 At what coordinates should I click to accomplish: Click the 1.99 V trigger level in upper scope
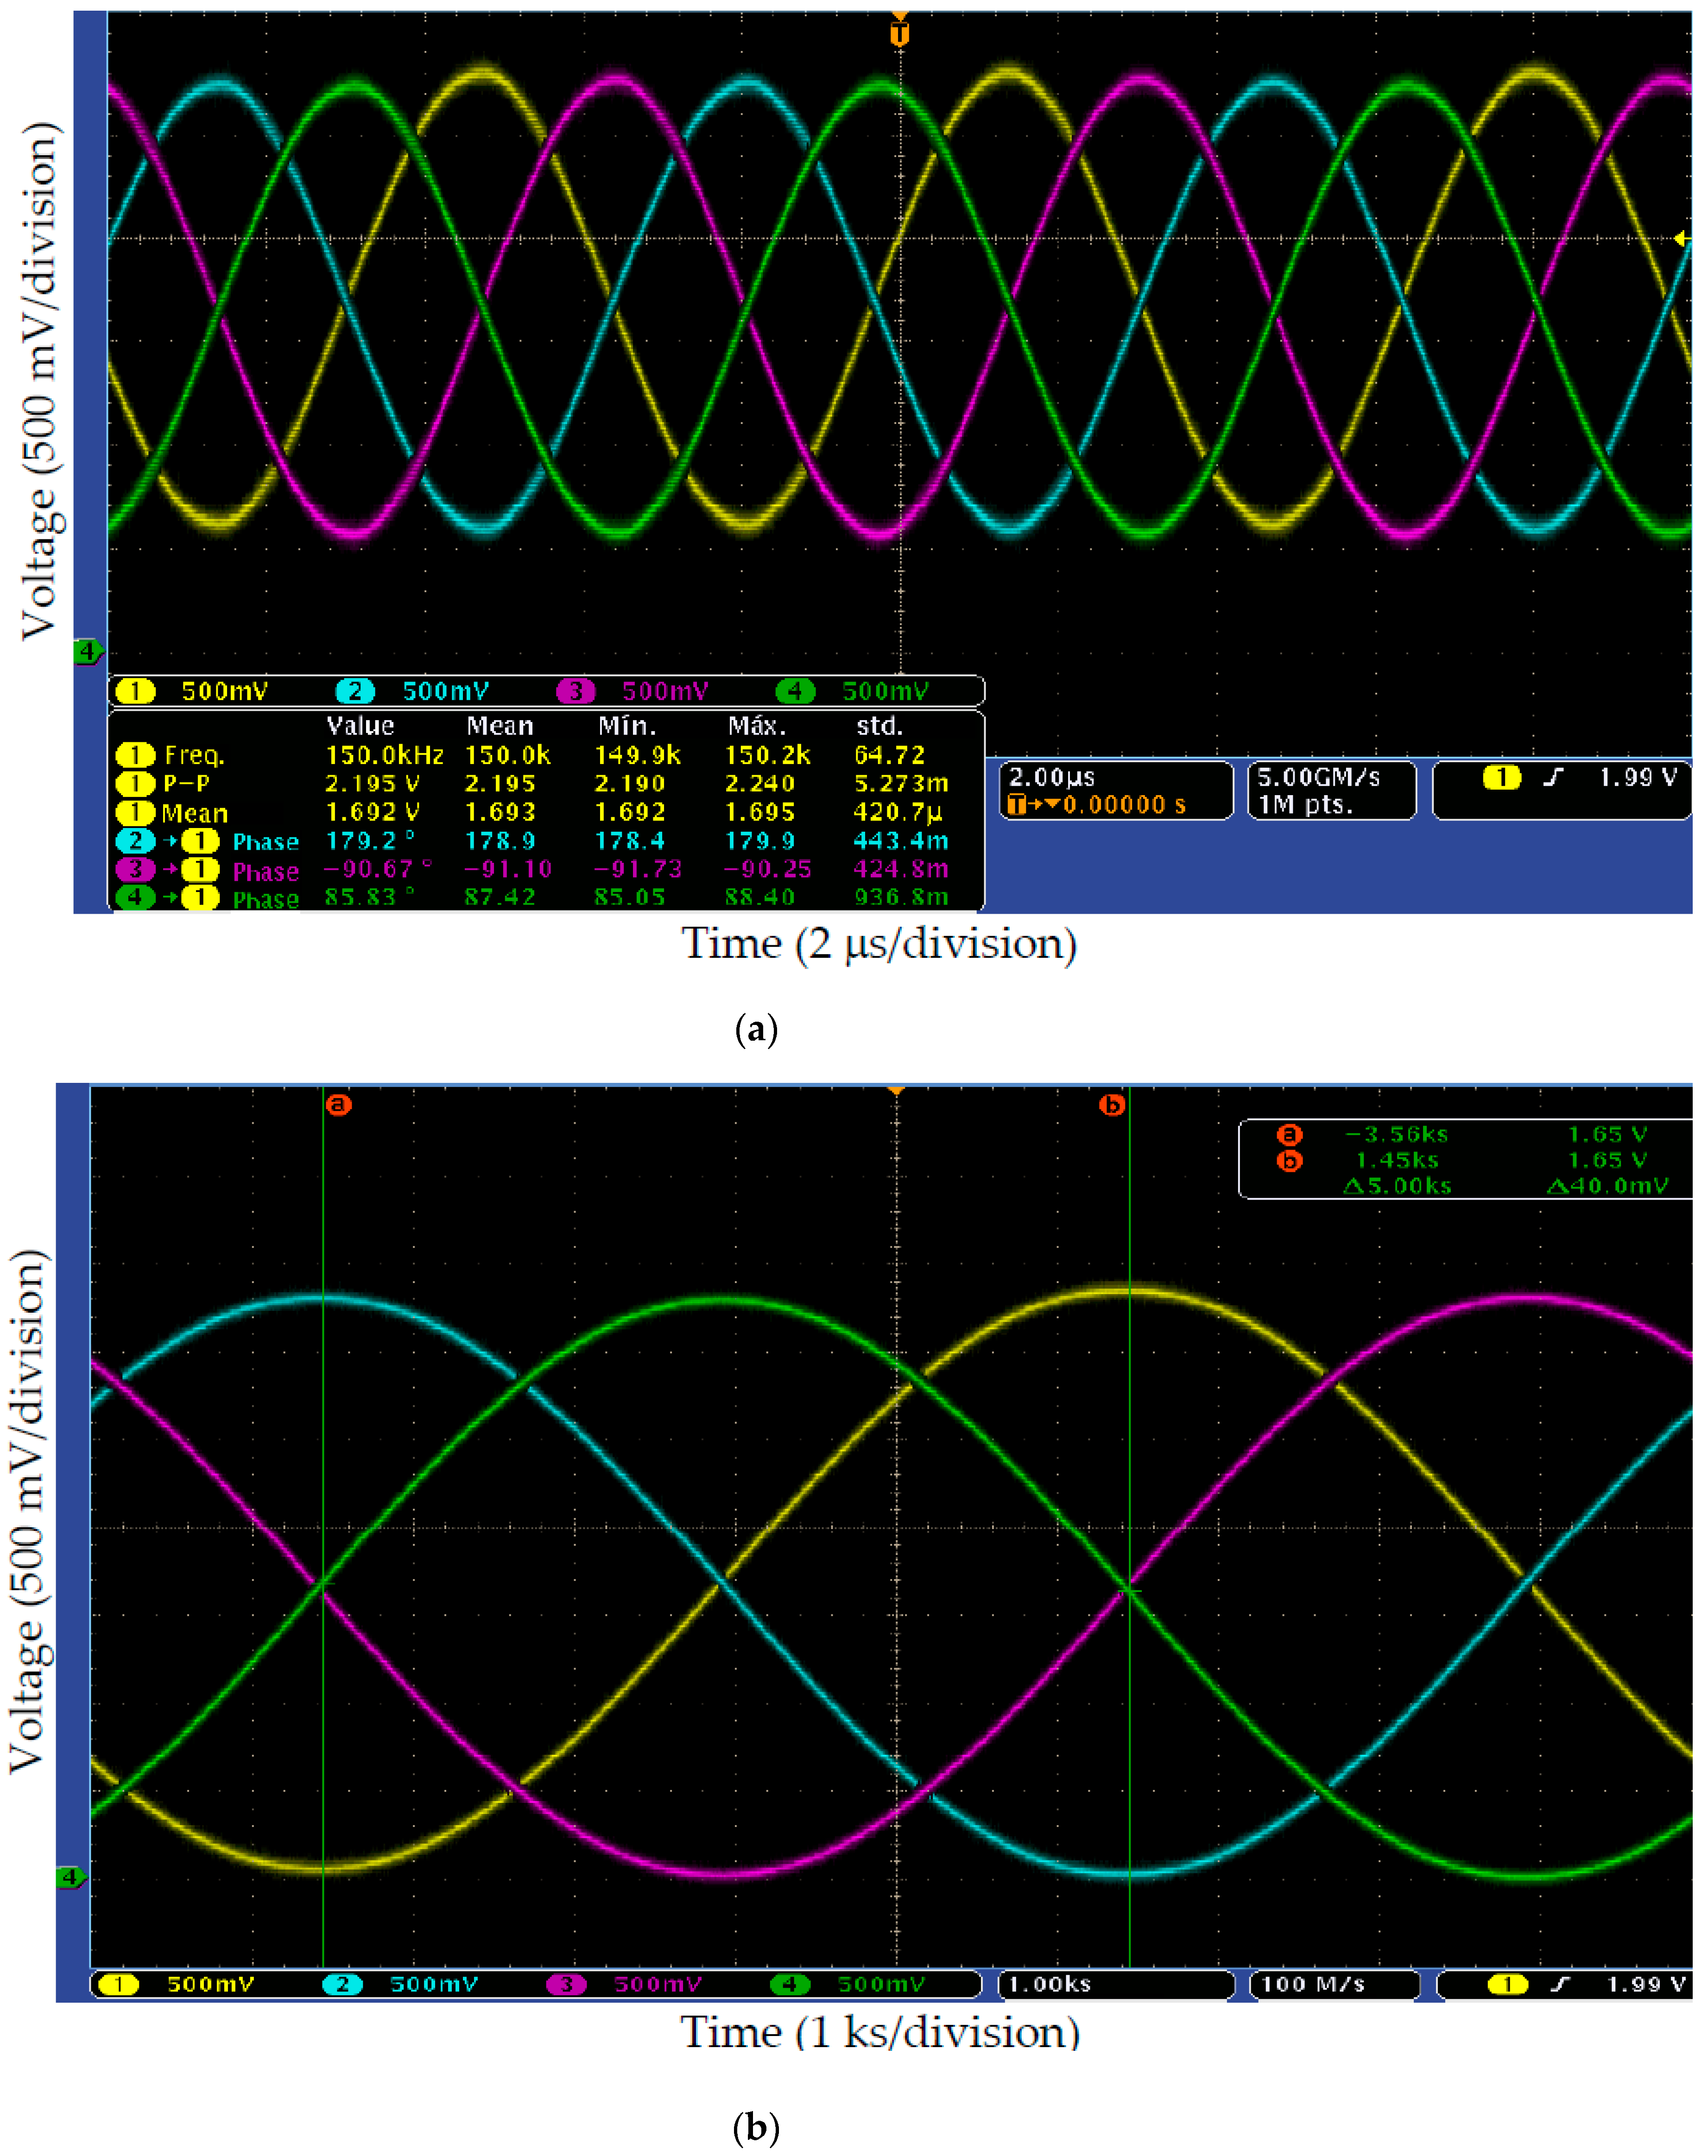coord(1637,777)
